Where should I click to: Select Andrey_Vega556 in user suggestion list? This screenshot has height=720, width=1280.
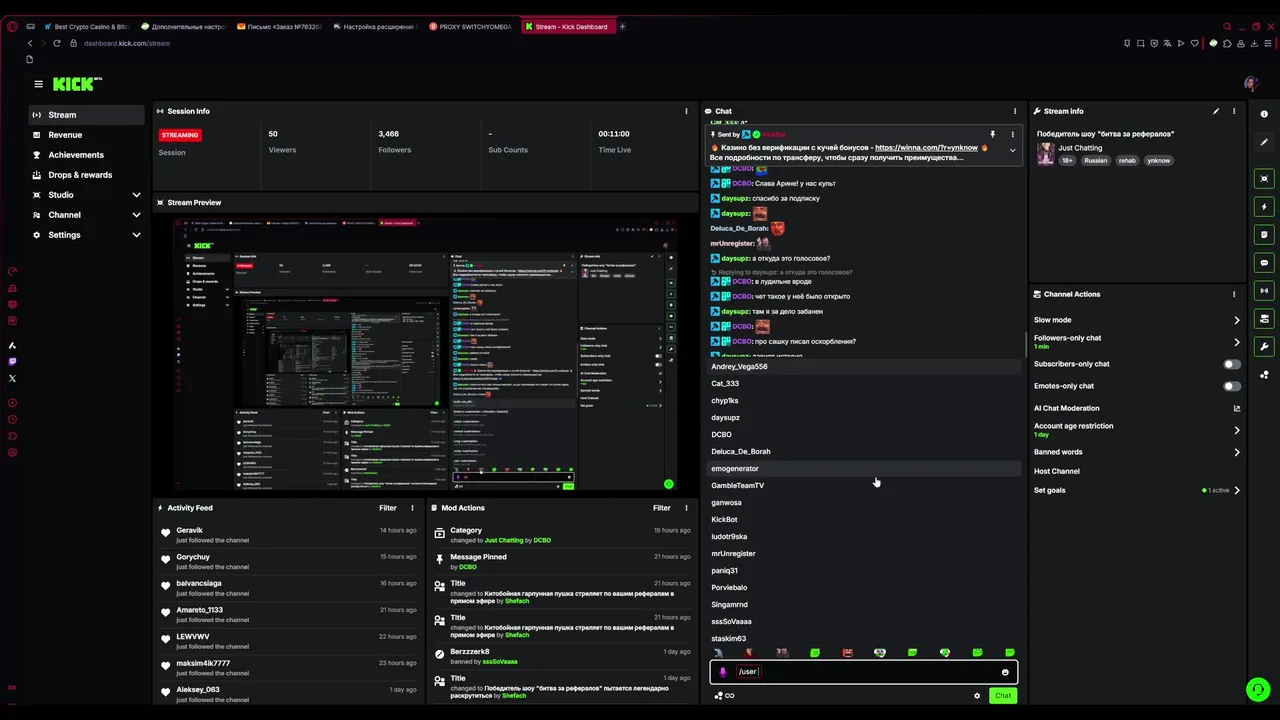click(864, 367)
